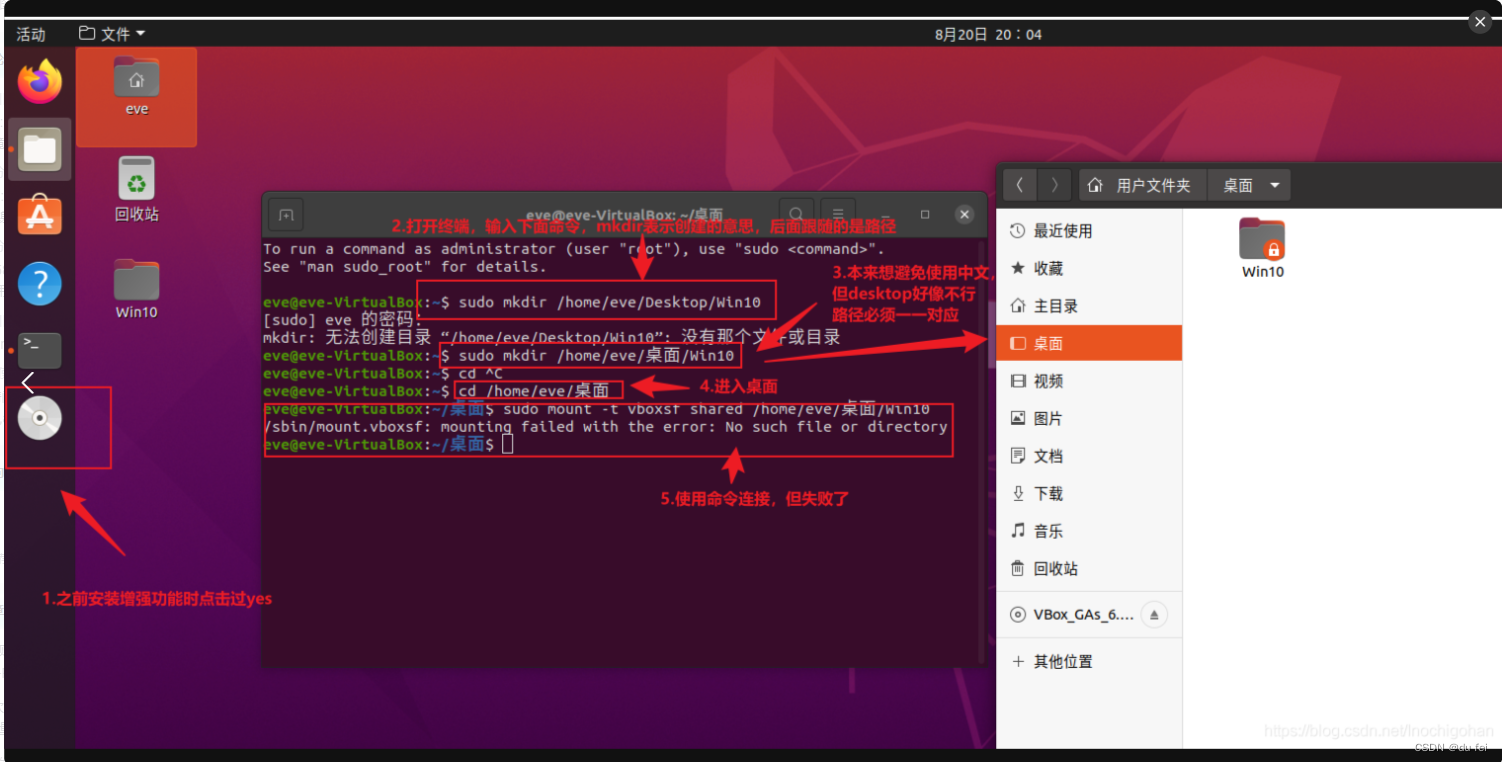Select 文档 in the Files sidebar

[1089, 456]
